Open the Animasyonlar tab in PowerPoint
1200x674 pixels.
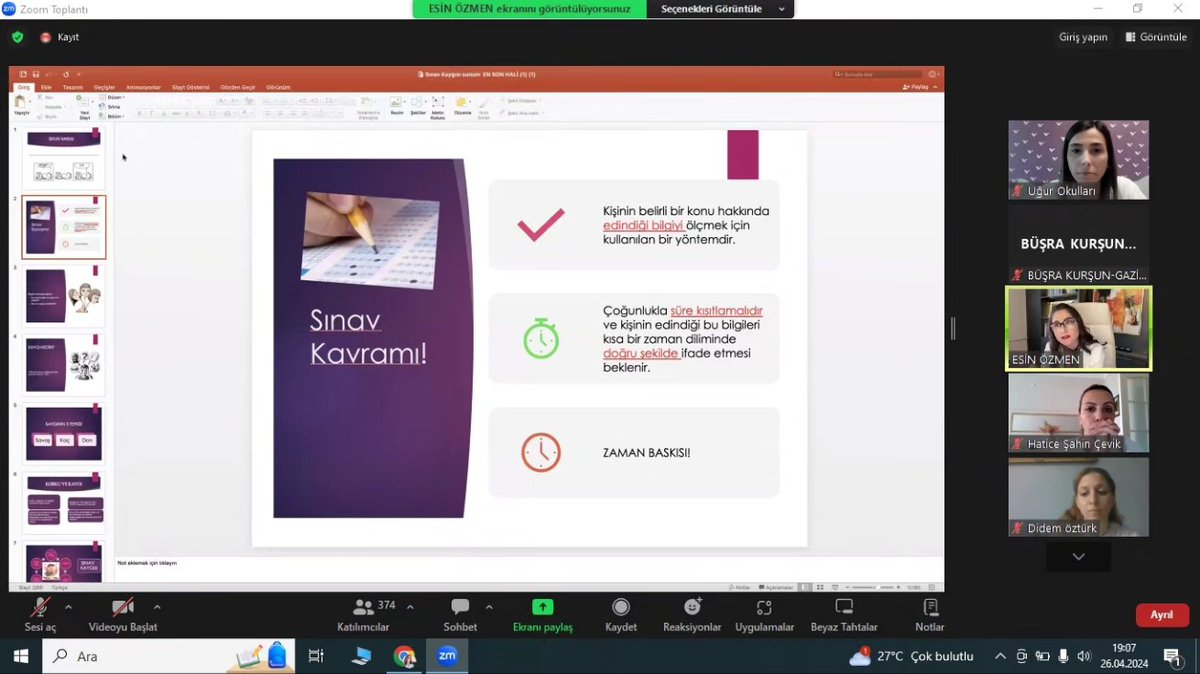coord(143,87)
